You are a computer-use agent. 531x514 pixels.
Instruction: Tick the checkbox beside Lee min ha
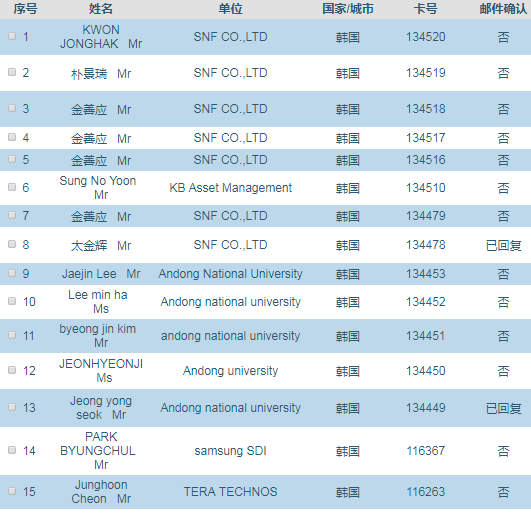[12, 301]
